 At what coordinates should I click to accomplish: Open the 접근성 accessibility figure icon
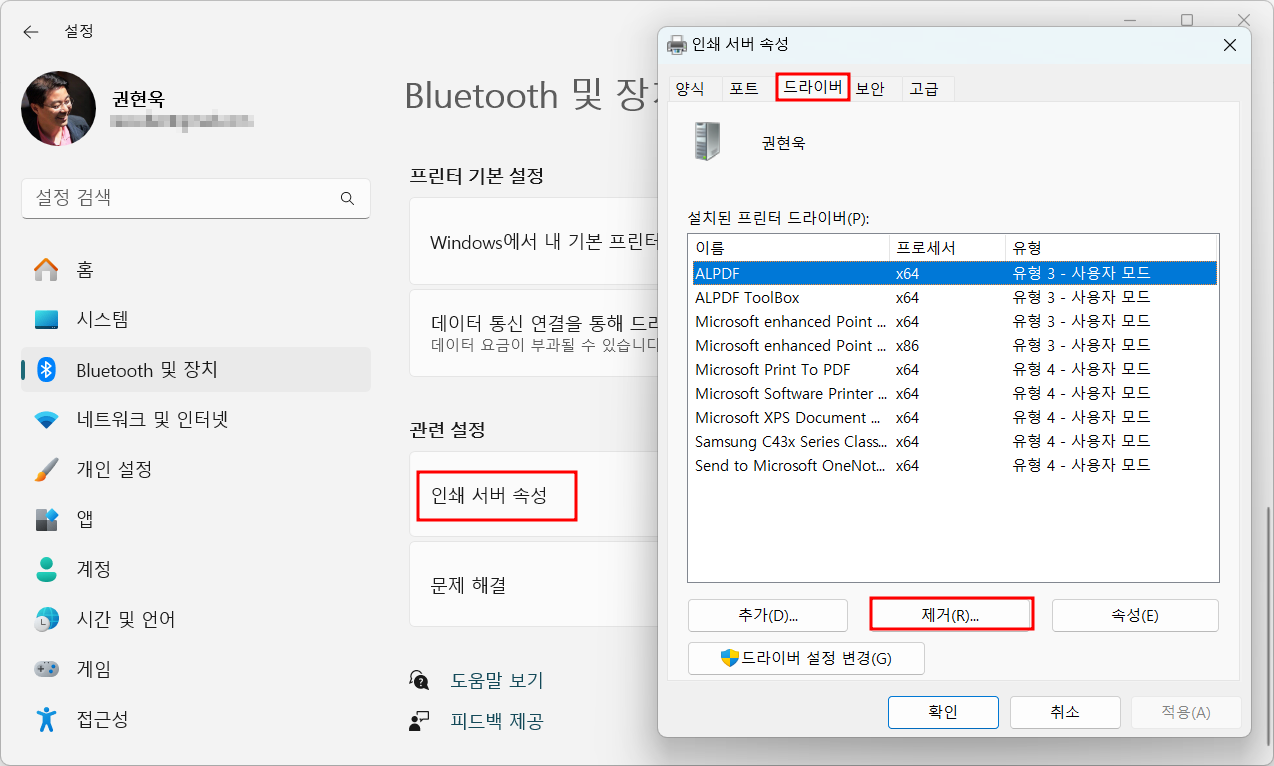click(x=46, y=719)
